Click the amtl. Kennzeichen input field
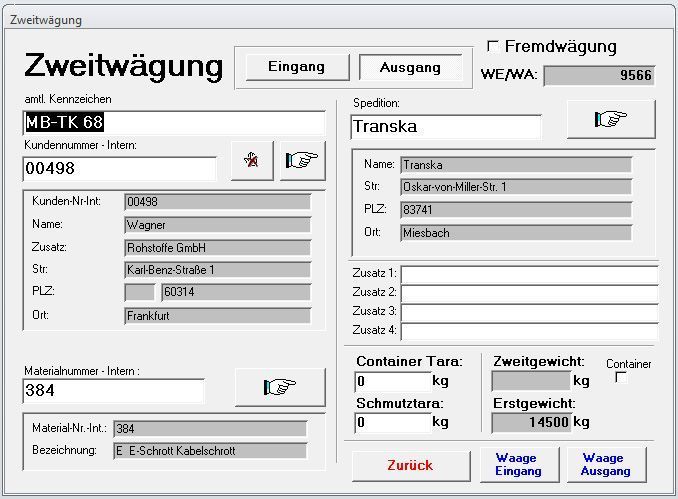Viewport: 678px width, 499px height. 174,122
